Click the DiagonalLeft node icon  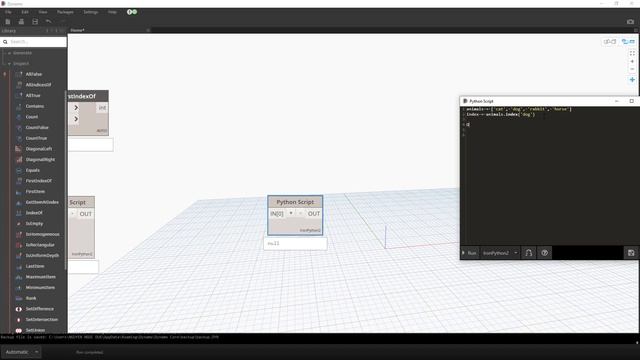[19, 149]
